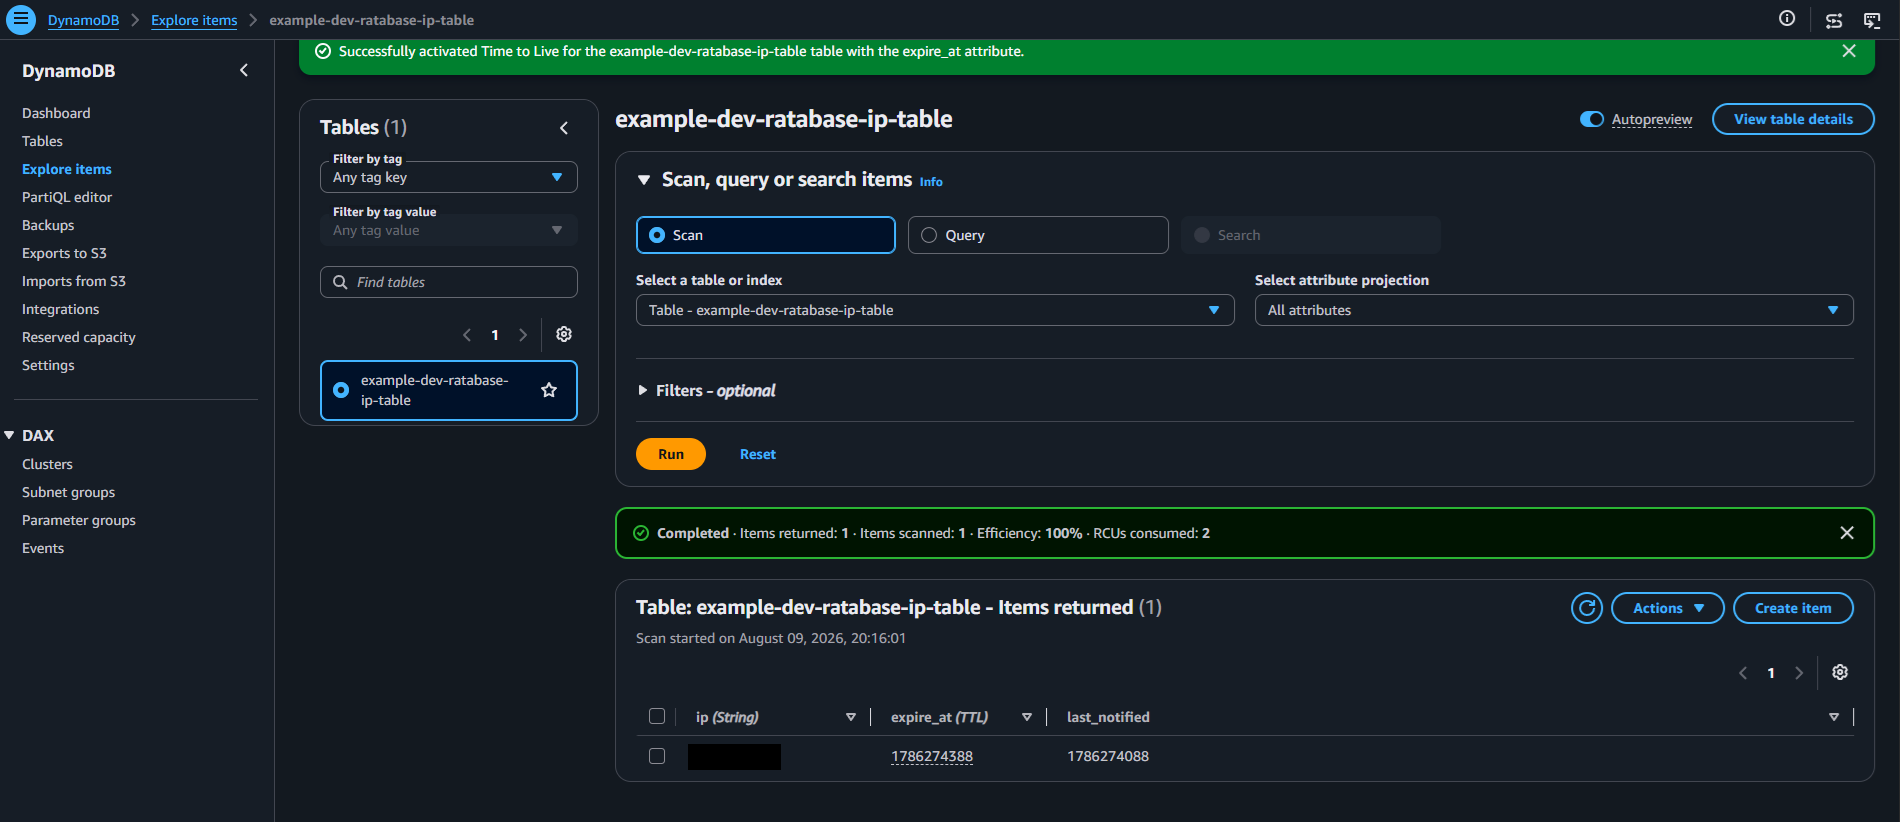This screenshot has width=1900, height=822.
Task: Sort by ip (String) column arrow
Action: 851,717
